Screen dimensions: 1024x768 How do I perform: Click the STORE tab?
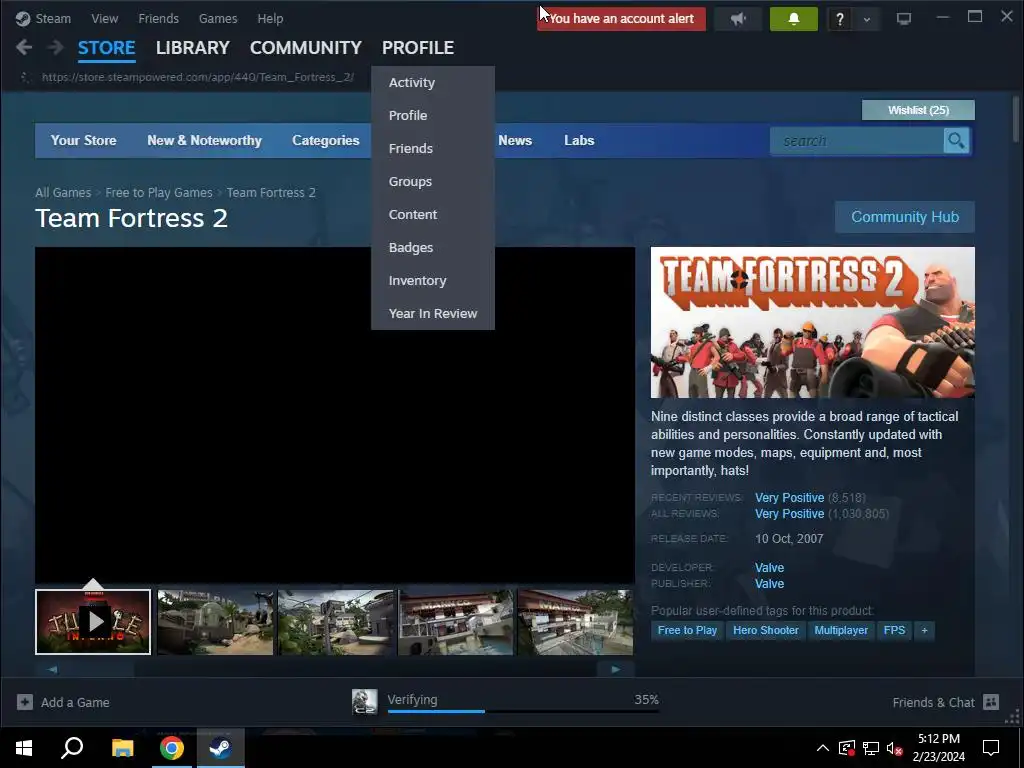(x=106, y=48)
